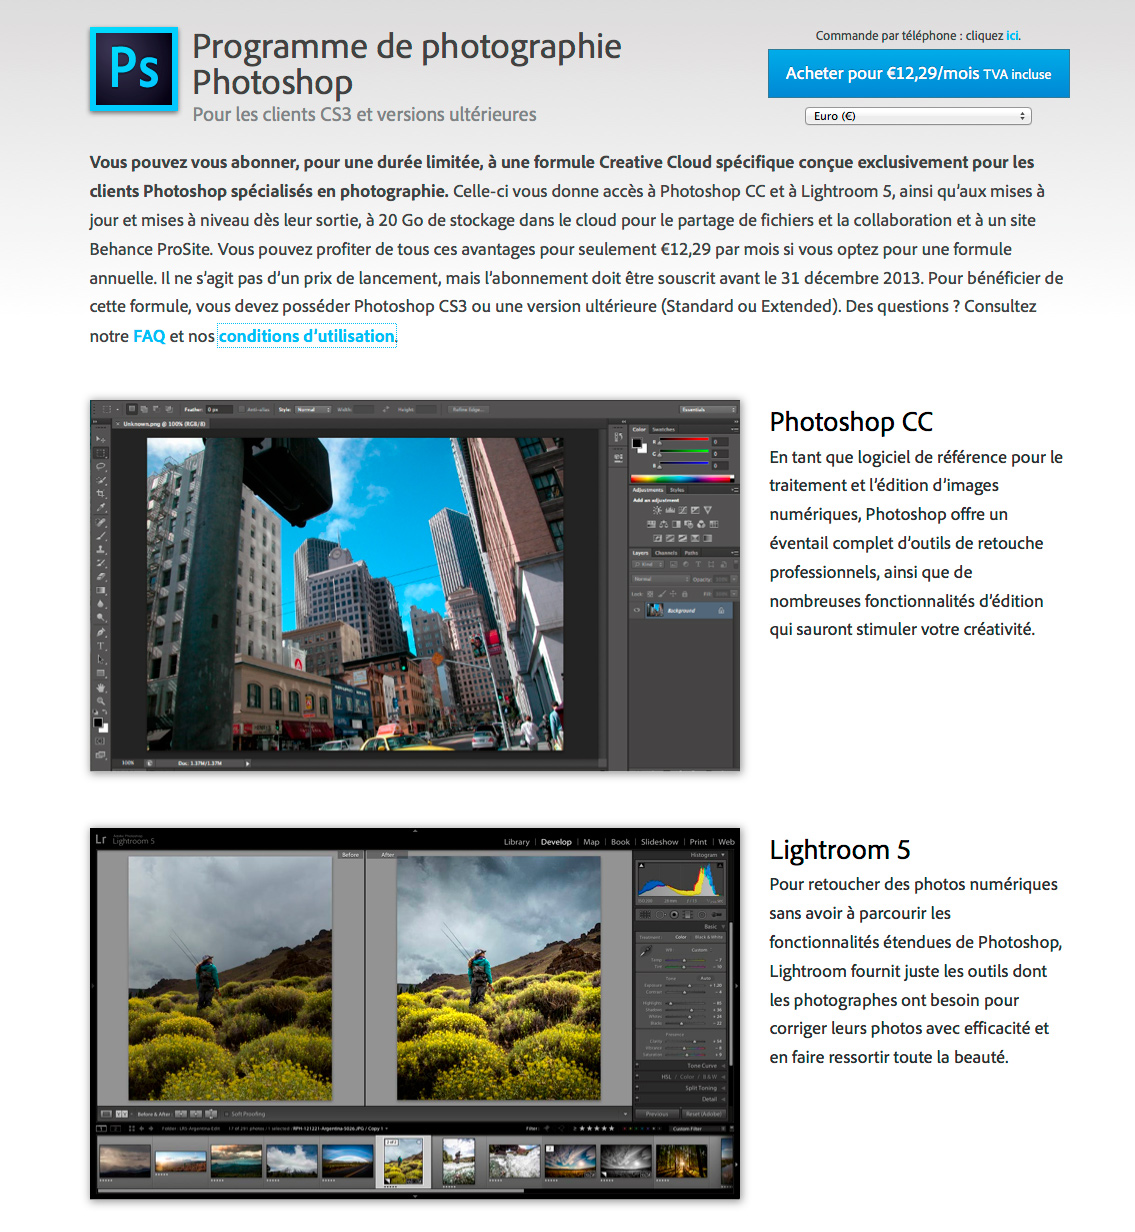The width and height of the screenshot is (1135, 1232).
Task: Toggle lock transparent pixels in Layers panel
Action: 650,594
